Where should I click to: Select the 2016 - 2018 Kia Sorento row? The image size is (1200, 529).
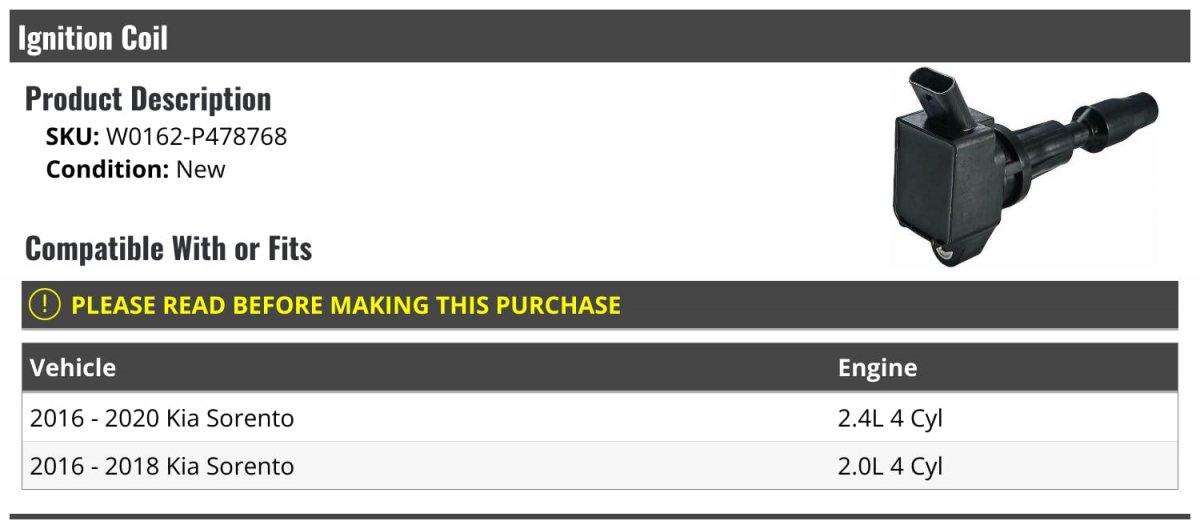(600, 465)
